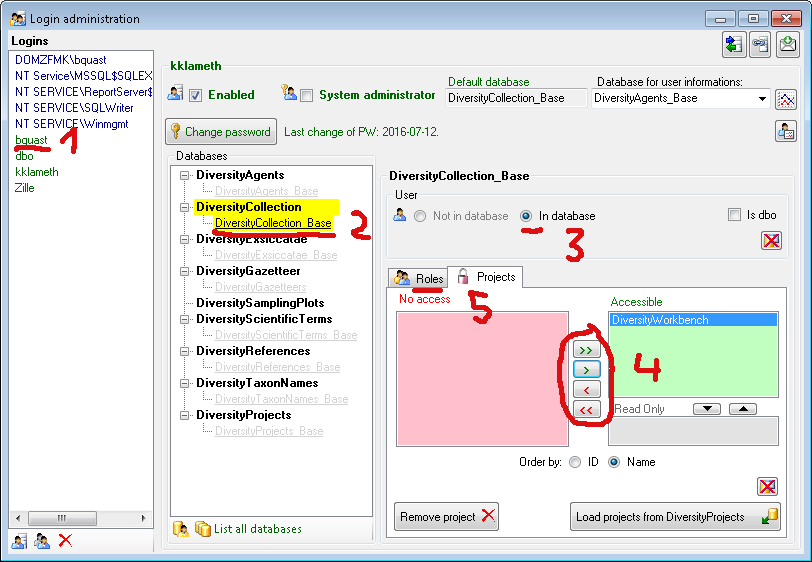This screenshot has height=562, width=812.
Task: Open the chart icon beside user database dropdown
Action: click(x=787, y=98)
